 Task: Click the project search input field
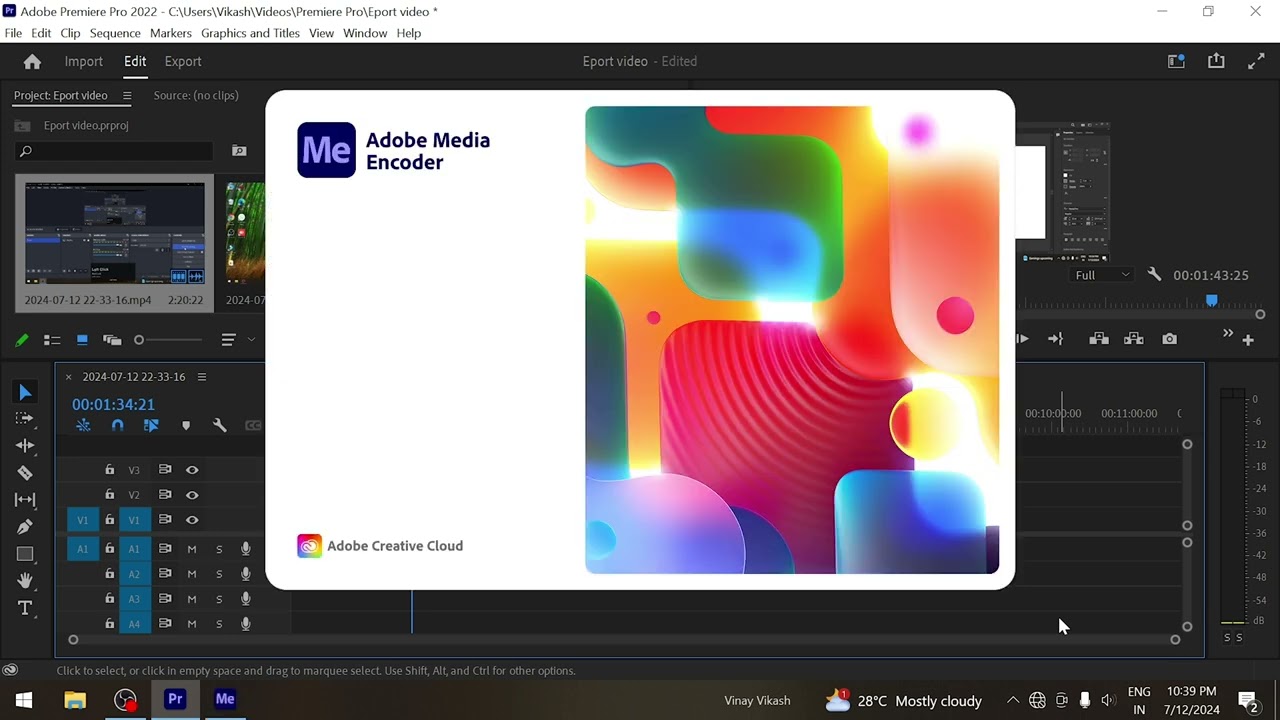coord(114,151)
